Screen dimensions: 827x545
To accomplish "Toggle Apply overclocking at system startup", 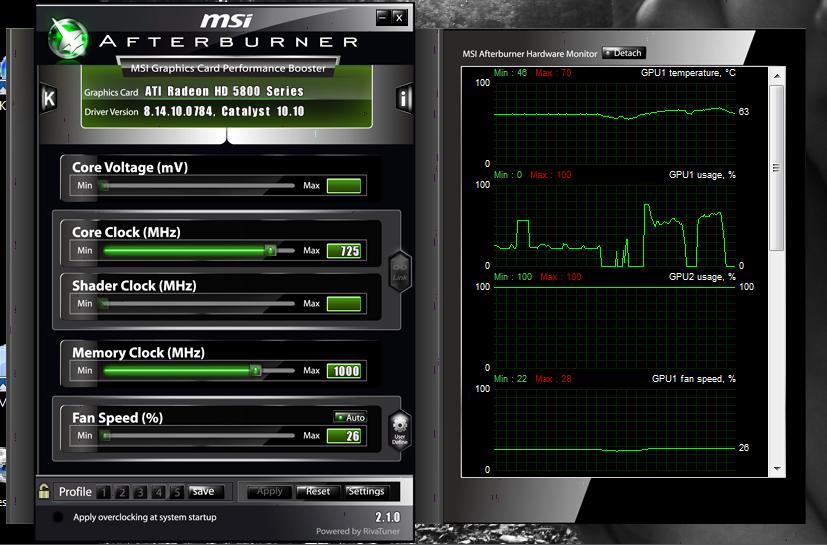I will click(x=57, y=517).
